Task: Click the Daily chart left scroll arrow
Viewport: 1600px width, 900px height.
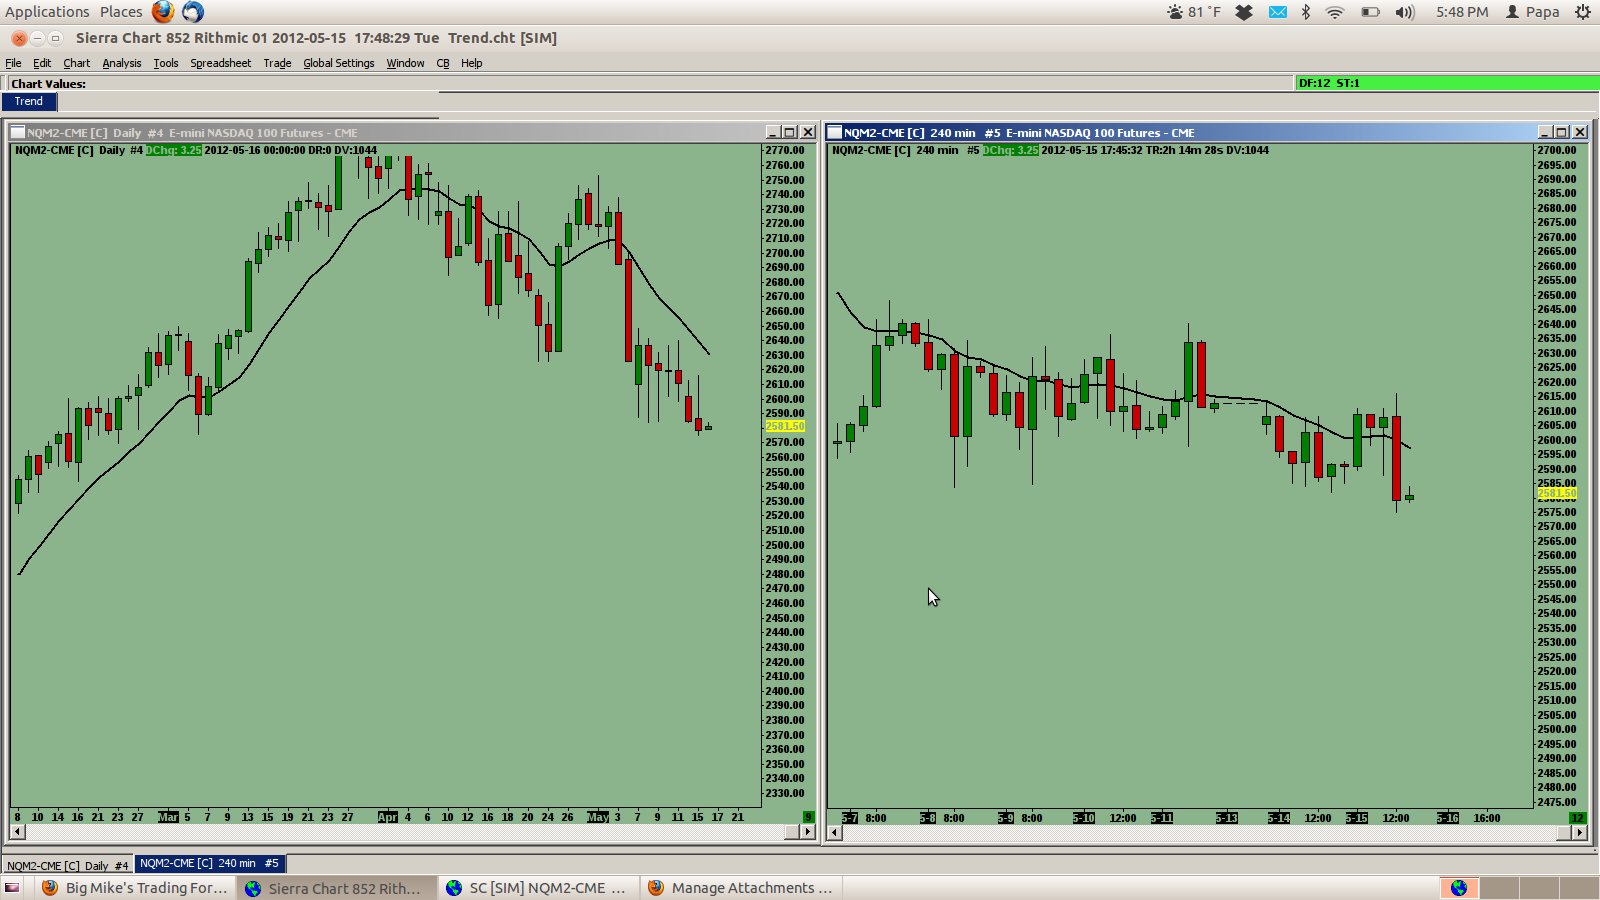Action: [x=17, y=832]
